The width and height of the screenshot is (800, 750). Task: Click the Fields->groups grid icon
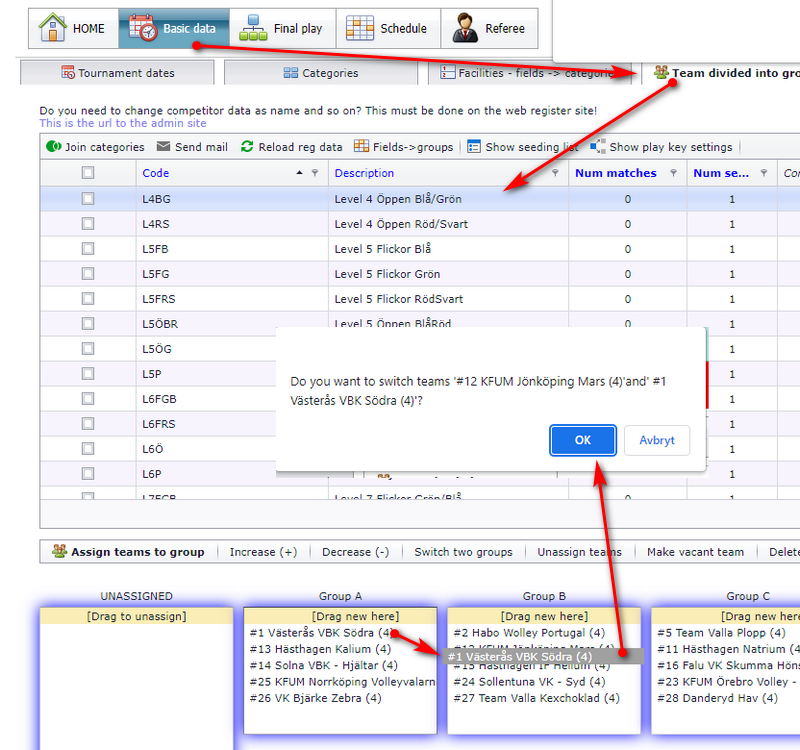(361, 146)
